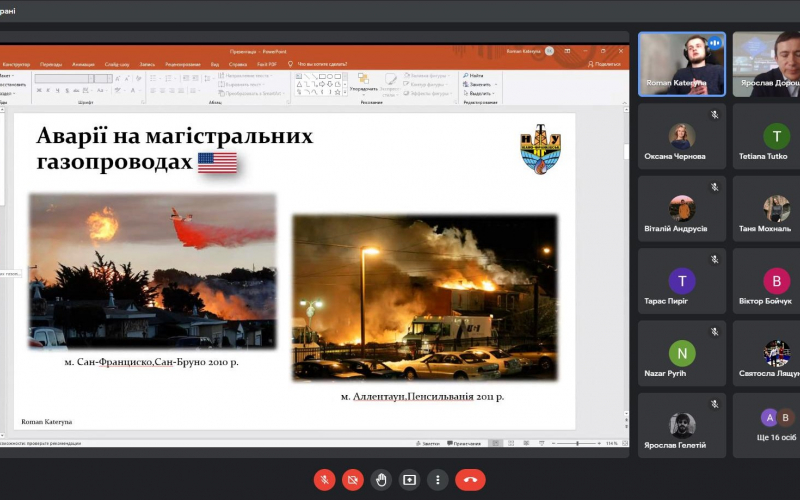The height and width of the screenshot is (500, 800).
Task: Open the Слайд-шоу ribbon tab
Action: coord(117,64)
